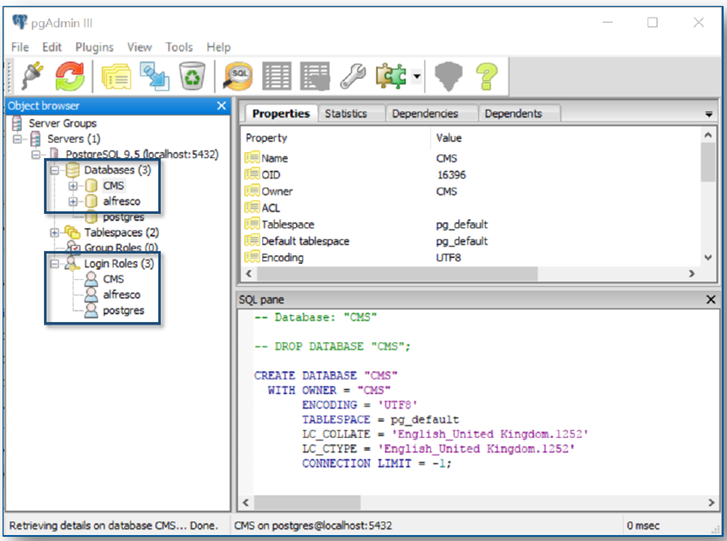This screenshot has height=541, width=727.
Task: Open the Tools menu
Action: [x=179, y=47]
